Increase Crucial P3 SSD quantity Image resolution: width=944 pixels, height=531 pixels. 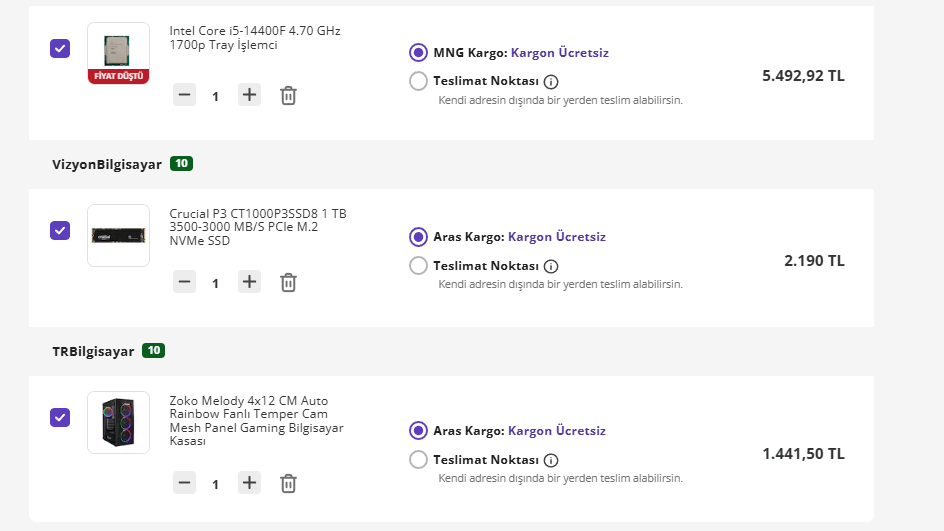(x=250, y=283)
